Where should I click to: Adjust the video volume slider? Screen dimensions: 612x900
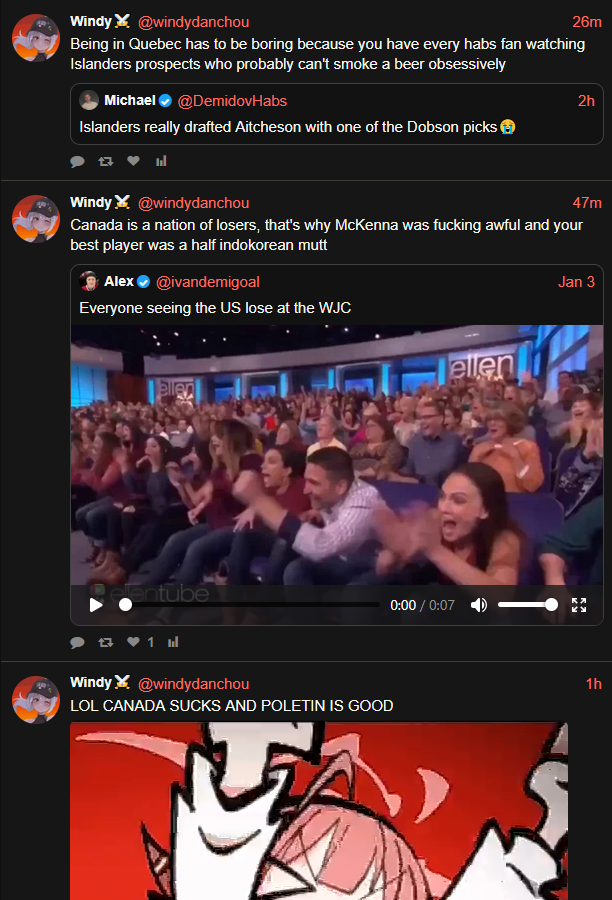(x=527, y=604)
